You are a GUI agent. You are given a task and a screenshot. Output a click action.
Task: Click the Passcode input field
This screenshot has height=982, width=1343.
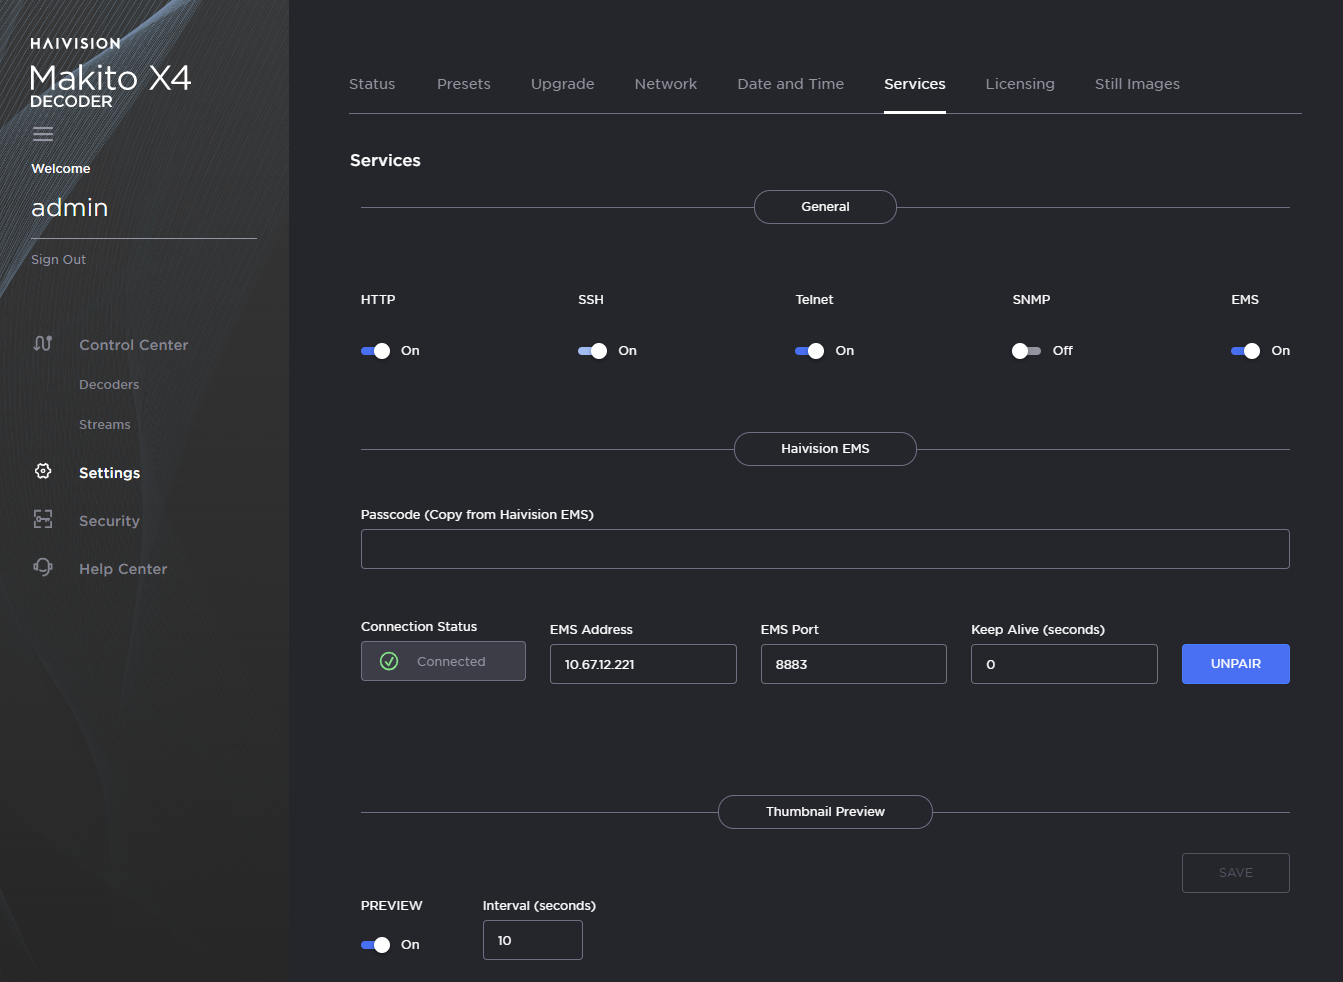click(824, 549)
